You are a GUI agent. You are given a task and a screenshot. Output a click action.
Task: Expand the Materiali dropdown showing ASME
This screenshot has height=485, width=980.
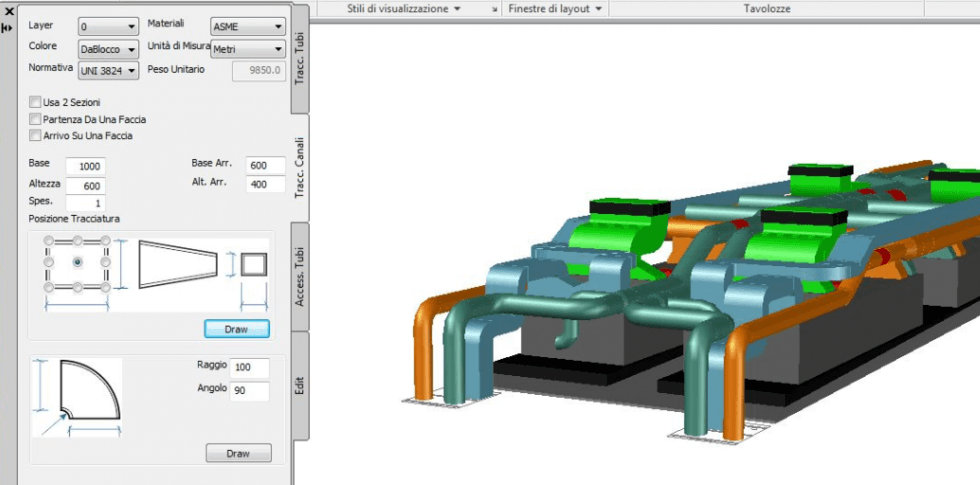[x=248, y=27]
